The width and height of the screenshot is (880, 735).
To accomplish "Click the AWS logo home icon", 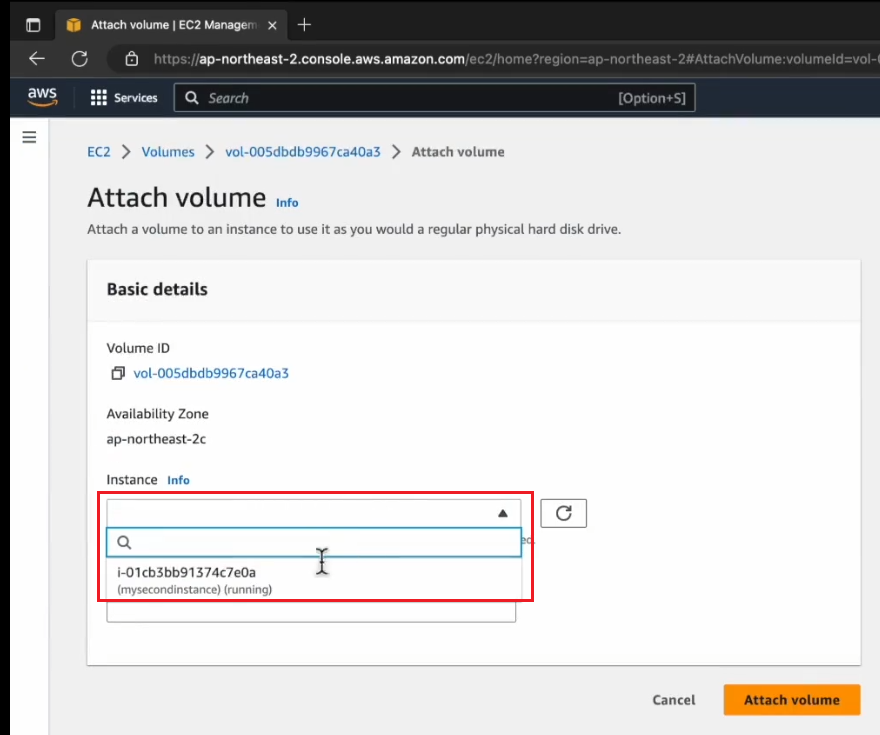I will click(43, 97).
